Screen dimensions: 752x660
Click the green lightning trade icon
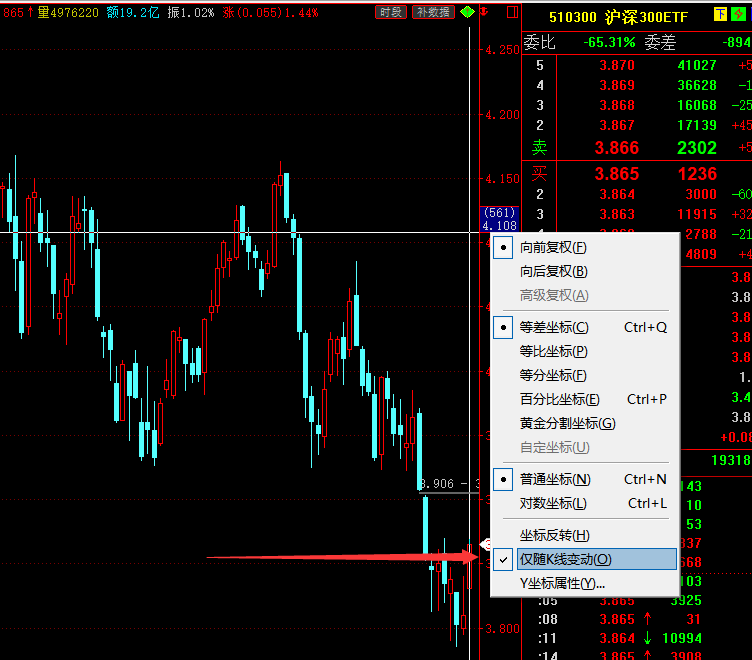pos(739,15)
